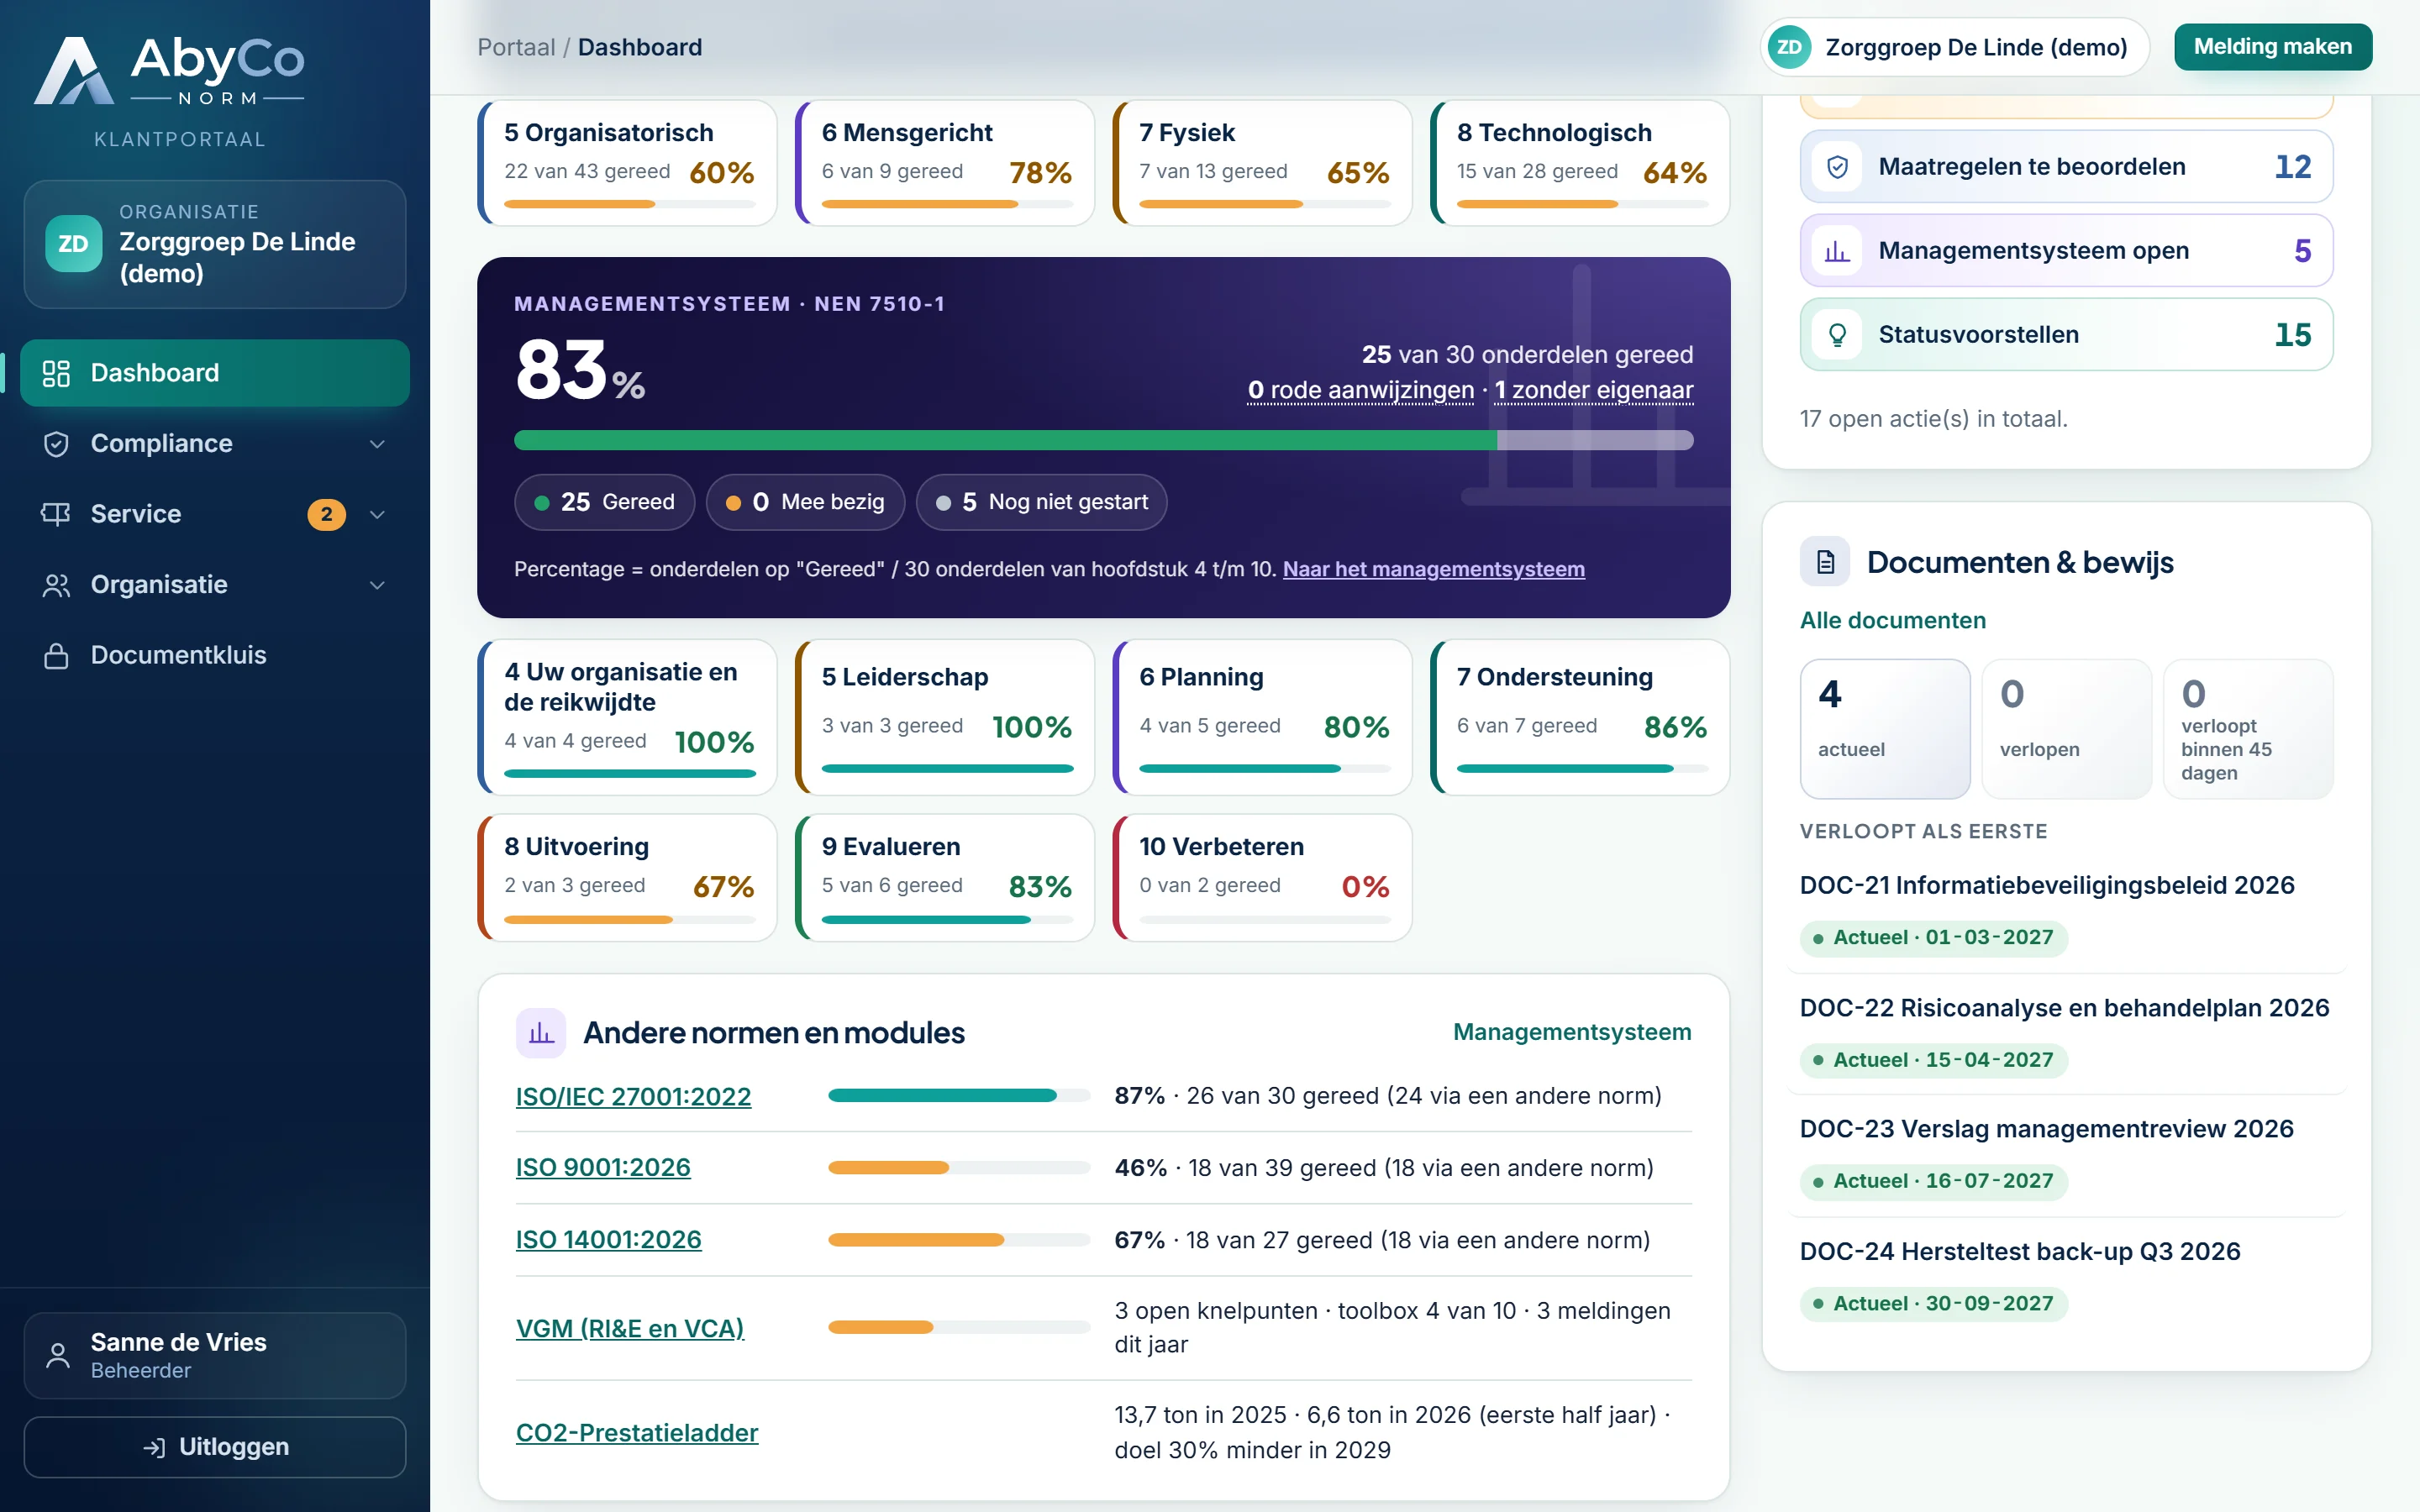Viewport: 2420px width, 1512px height.
Task: Click the Uitloggen button
Action: [x=215, y=1447]
